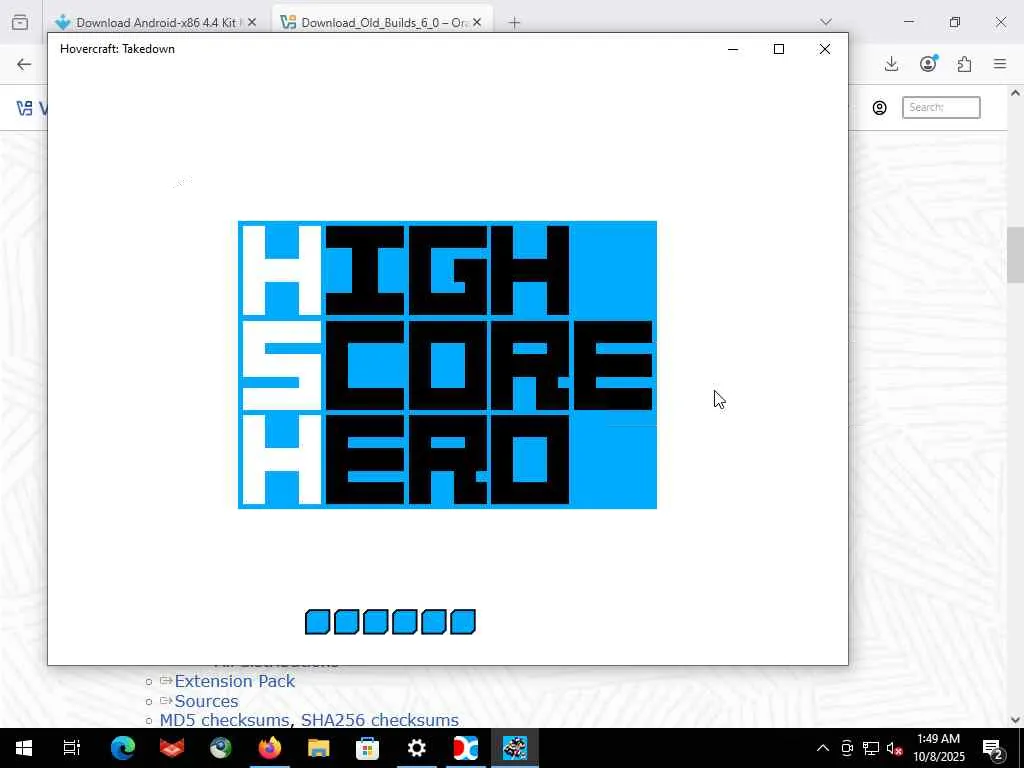Open the Firefox View icon at top left
The height and width of the screenshot is (768, 1024).
(x=20, y=23)
